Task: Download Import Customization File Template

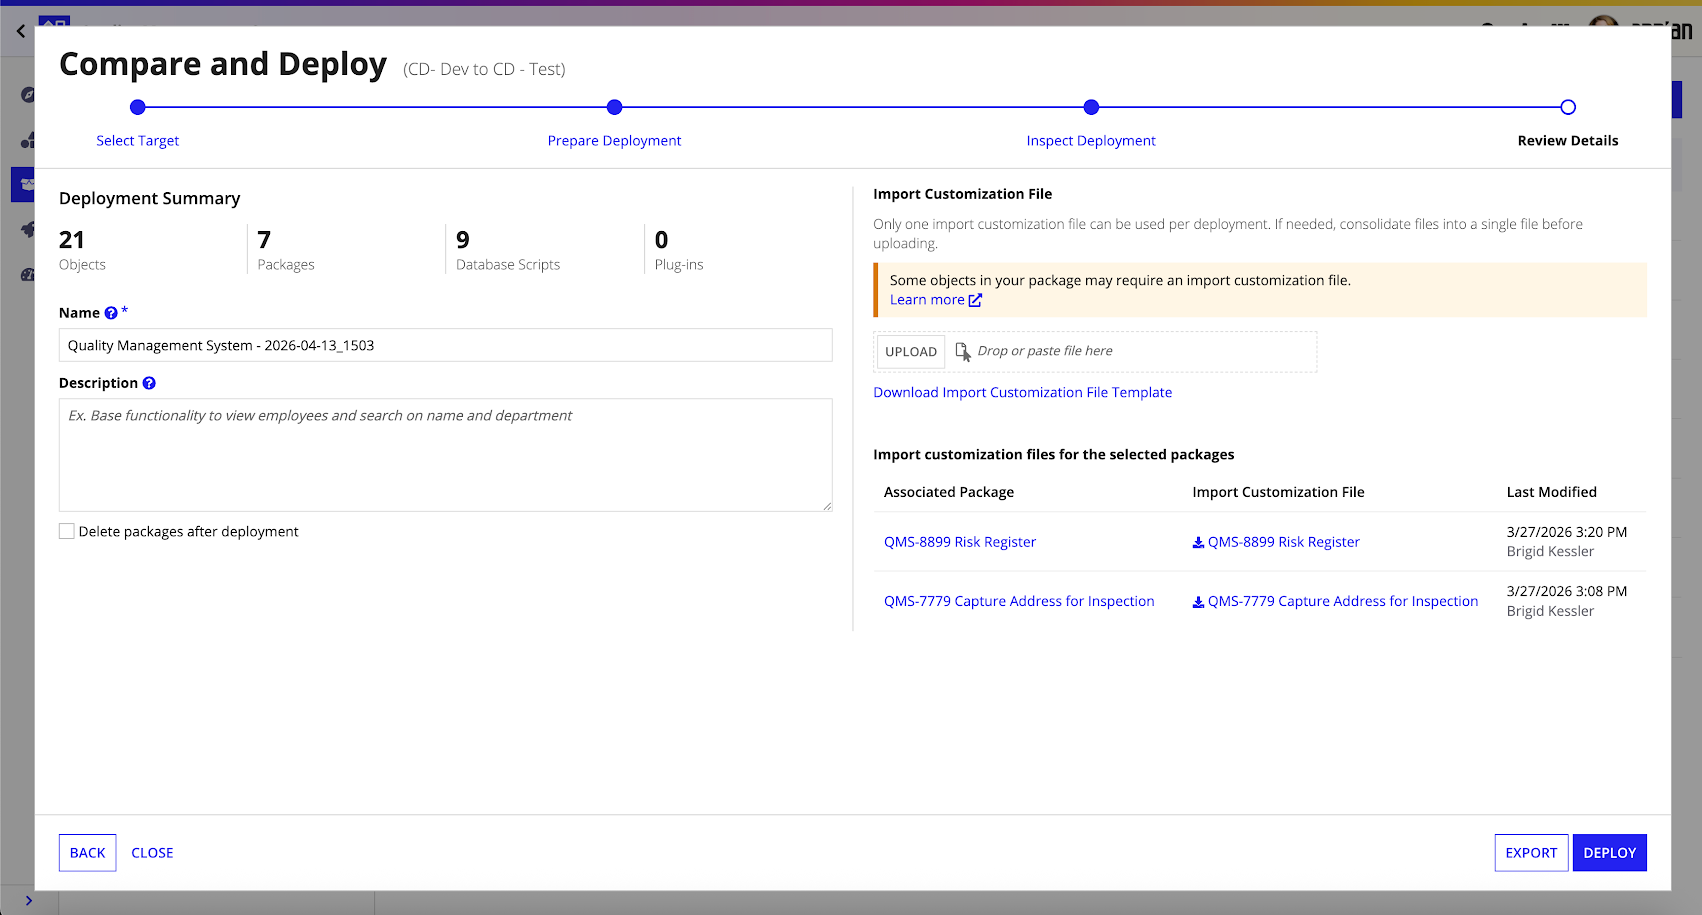Action: [x=1022, y=393]
